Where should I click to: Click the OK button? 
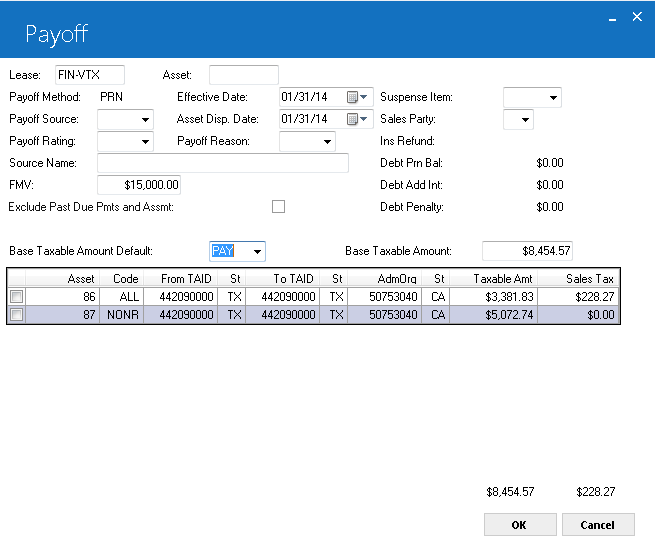tap(520, 525)
